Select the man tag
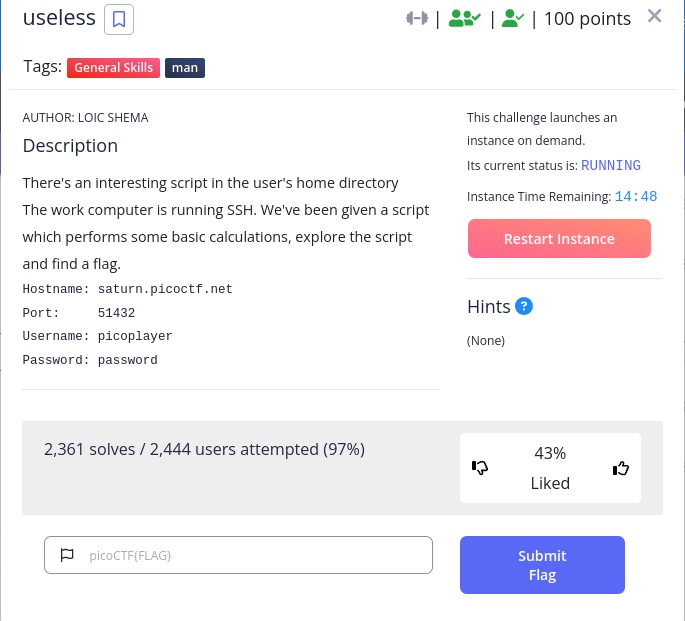The image size is (685, 621). pos(185,68)
